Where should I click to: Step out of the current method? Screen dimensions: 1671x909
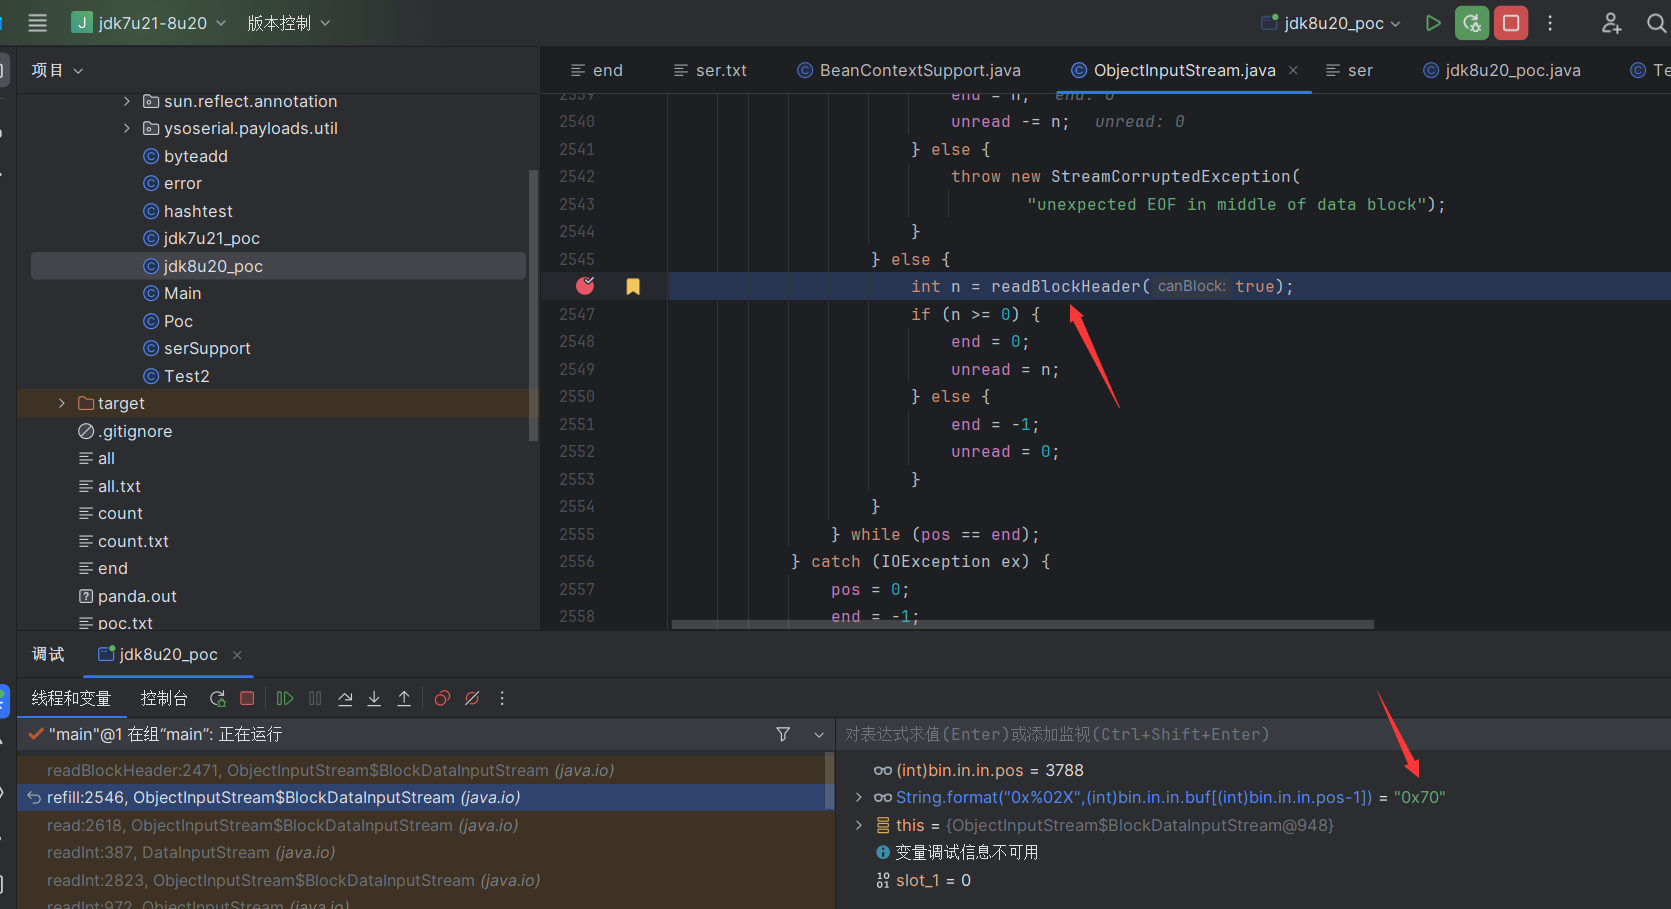tap(404, 698)
